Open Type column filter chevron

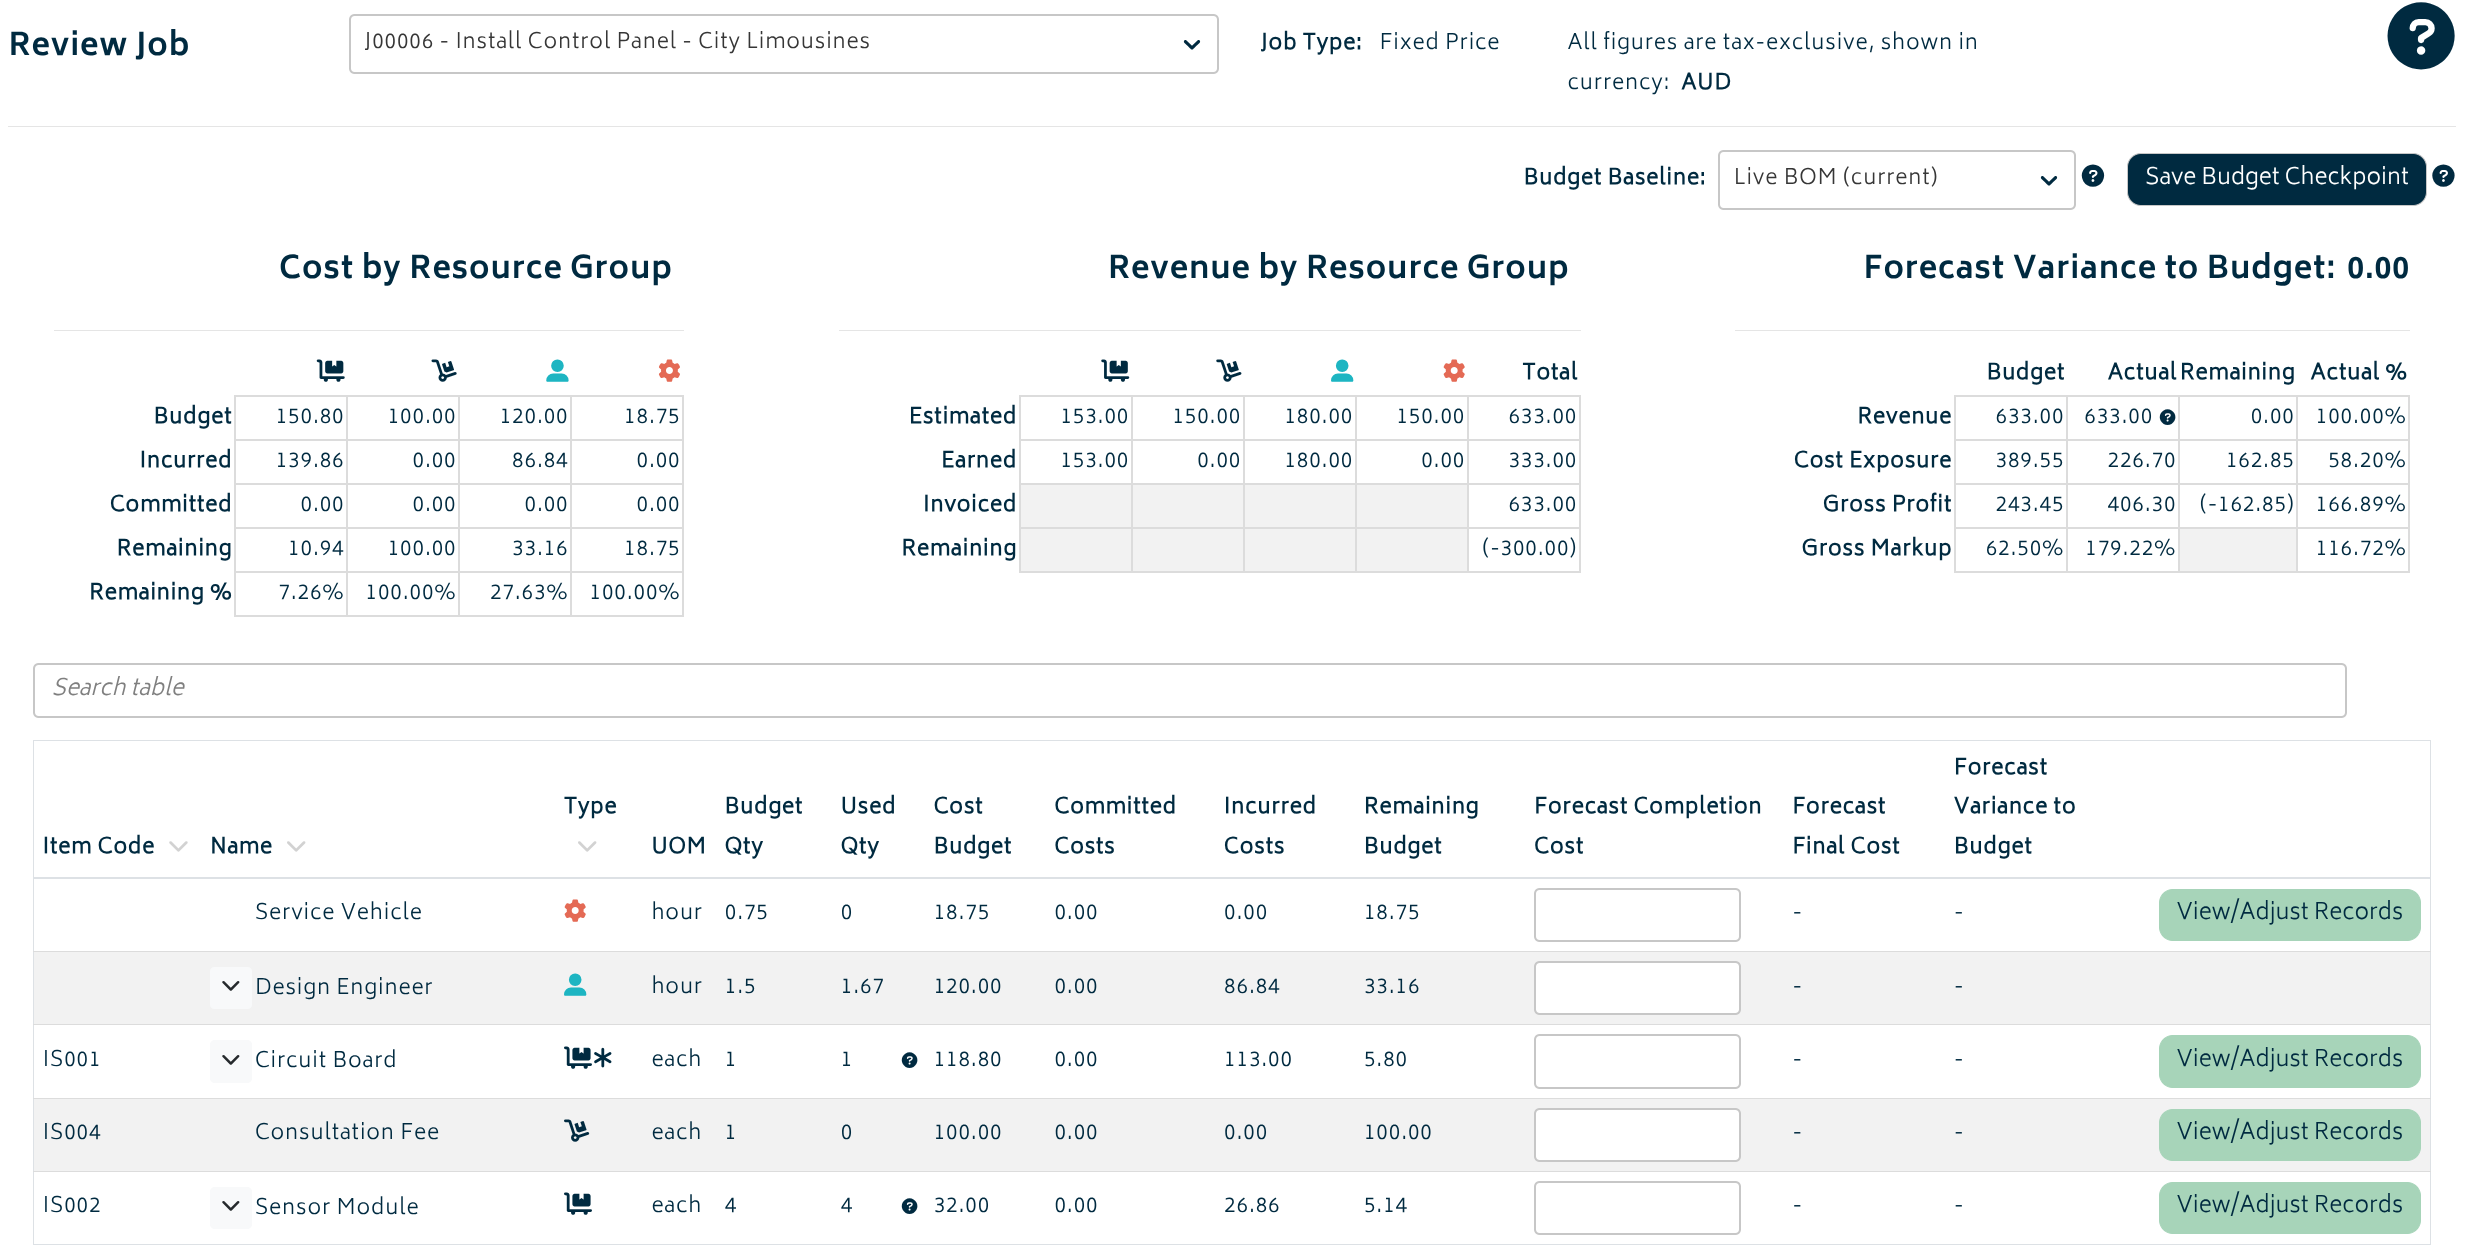point(587,847)
